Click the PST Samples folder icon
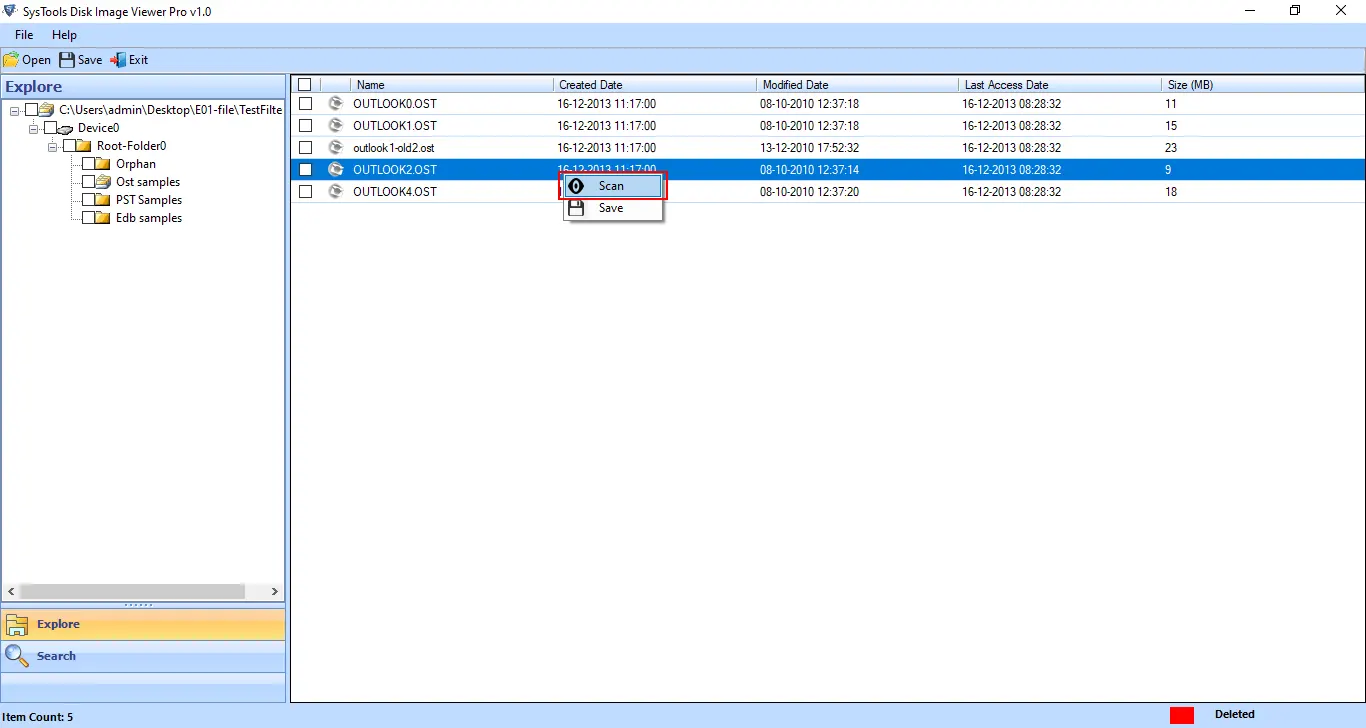The height and width of the screenshot is (728, 1366). pos(103,200)
